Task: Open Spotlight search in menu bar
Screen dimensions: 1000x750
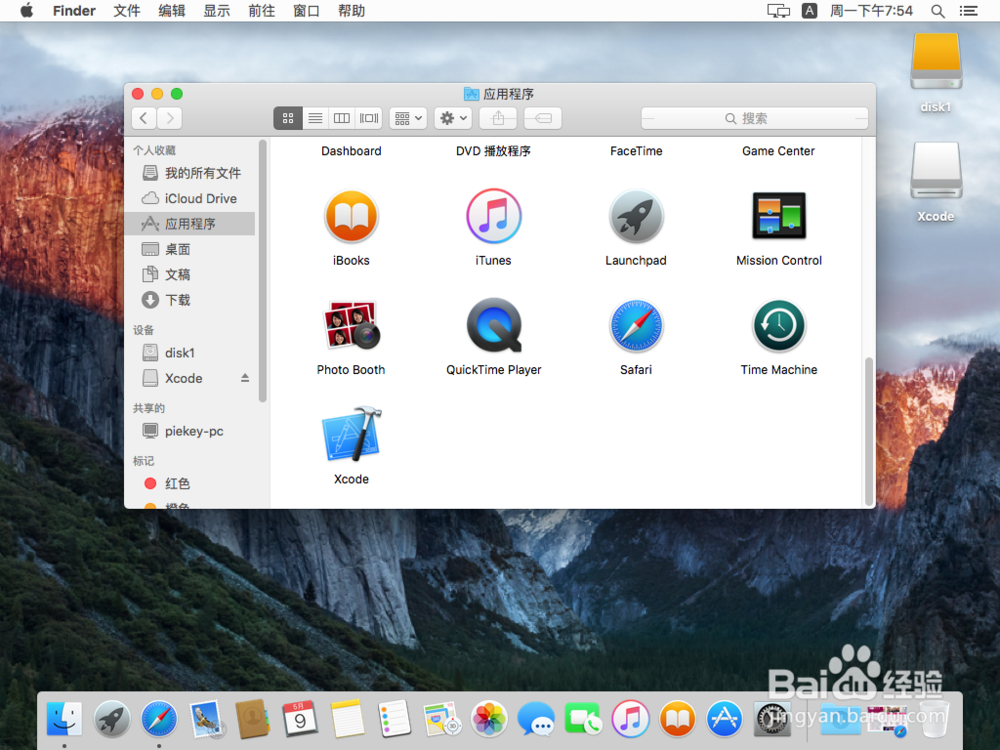Action: 938,11
